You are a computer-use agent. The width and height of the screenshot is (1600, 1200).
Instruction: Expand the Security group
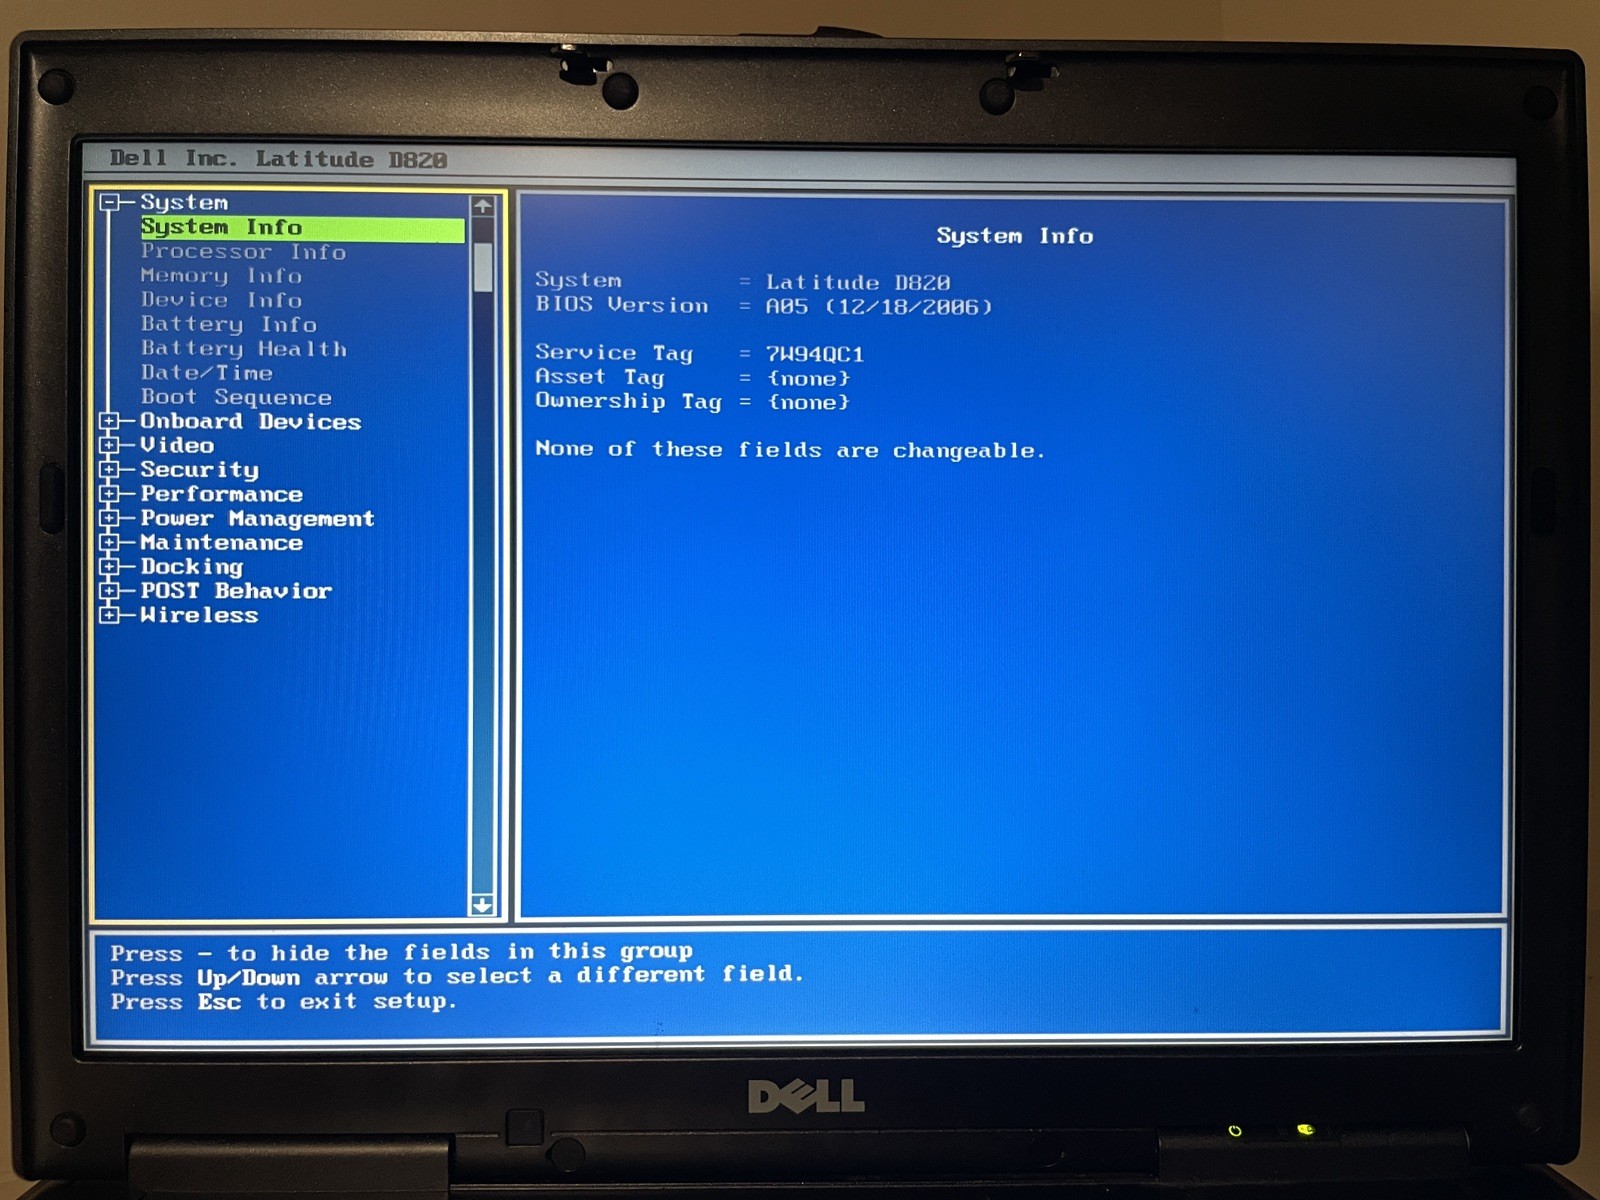(x=110, y=469)
